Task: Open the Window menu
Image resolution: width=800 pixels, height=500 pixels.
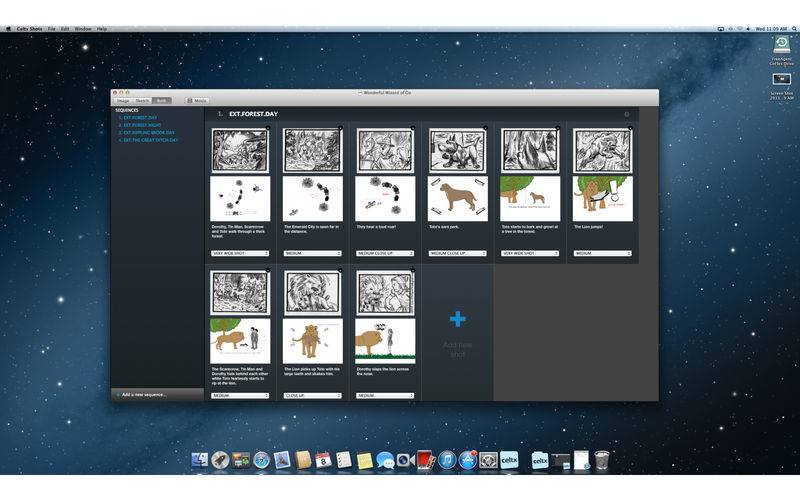Action: click(83, 29)
